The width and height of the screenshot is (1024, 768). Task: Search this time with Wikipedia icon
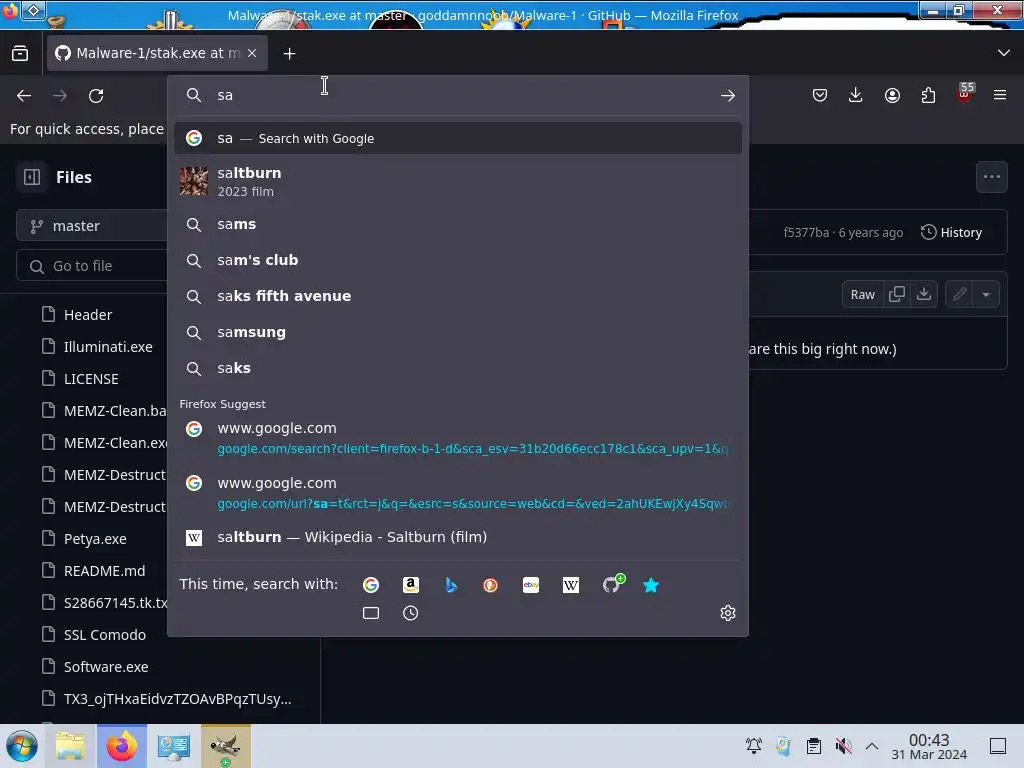[571, 584]
